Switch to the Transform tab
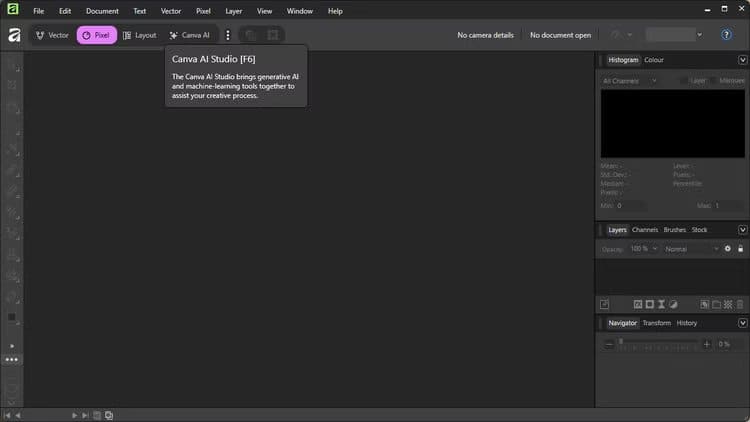 657,323
